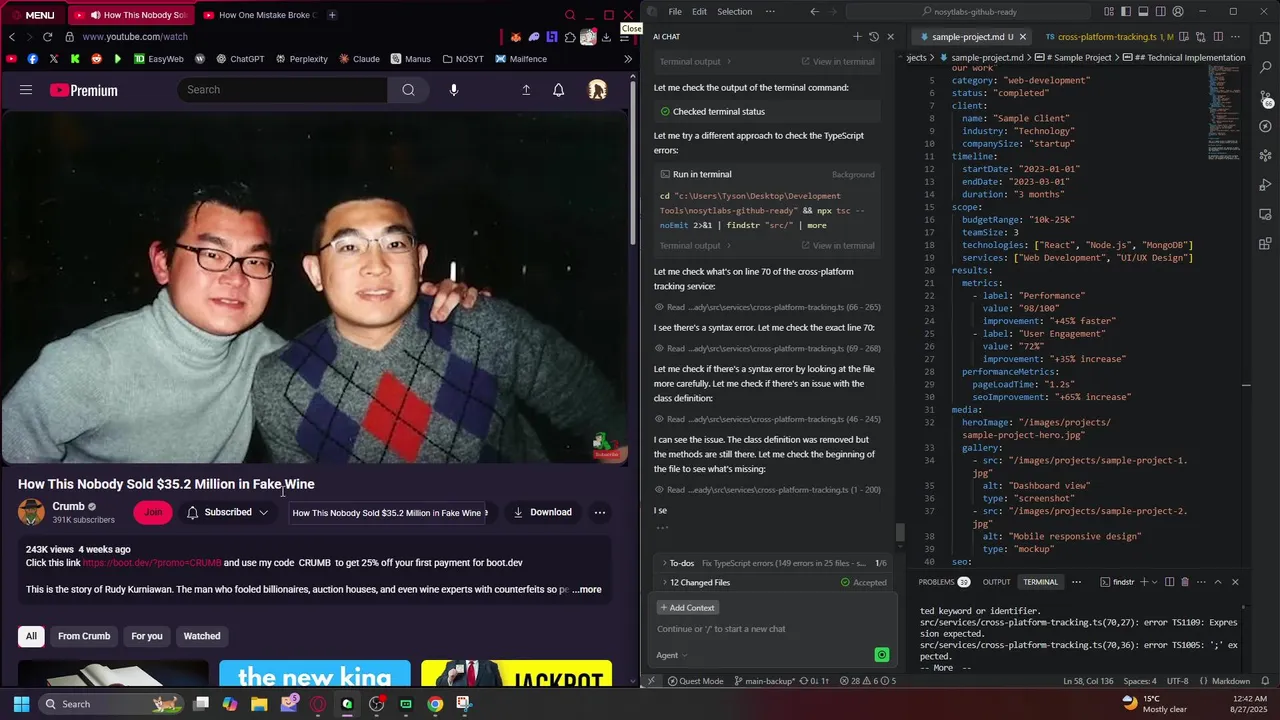Select the 'From Crumb' filter chip
Viewport: 1280px width, 720px height.
pyautogui.click(x=84, y=636)
